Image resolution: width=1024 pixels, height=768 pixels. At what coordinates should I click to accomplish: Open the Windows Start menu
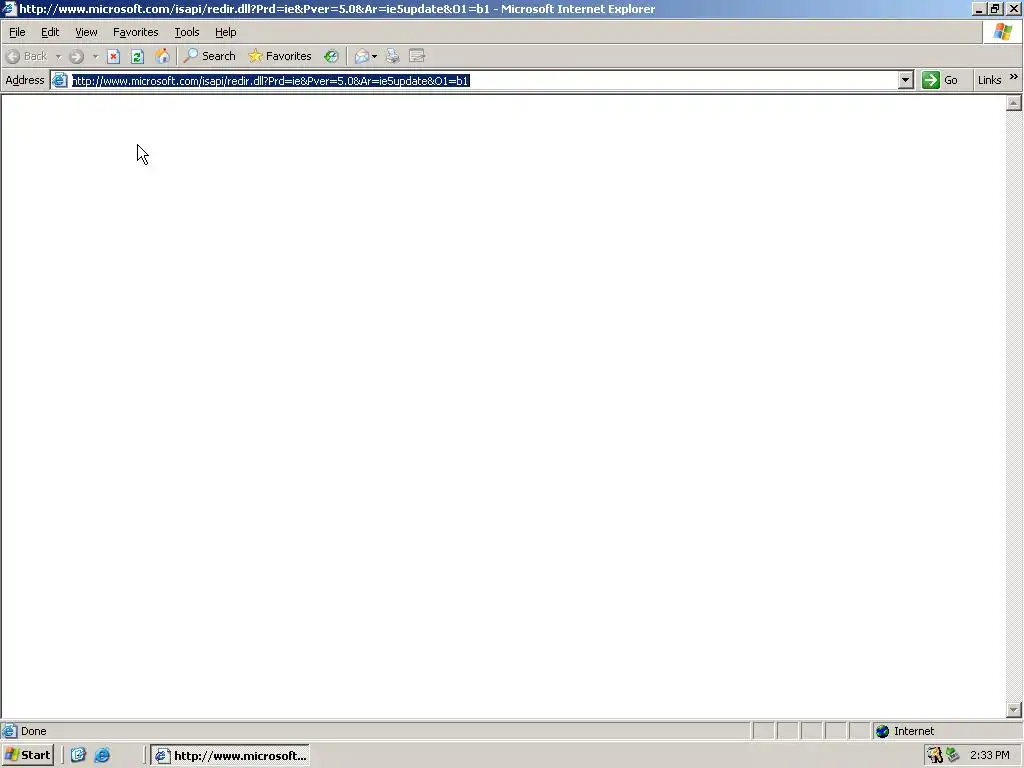pos(27,755)
